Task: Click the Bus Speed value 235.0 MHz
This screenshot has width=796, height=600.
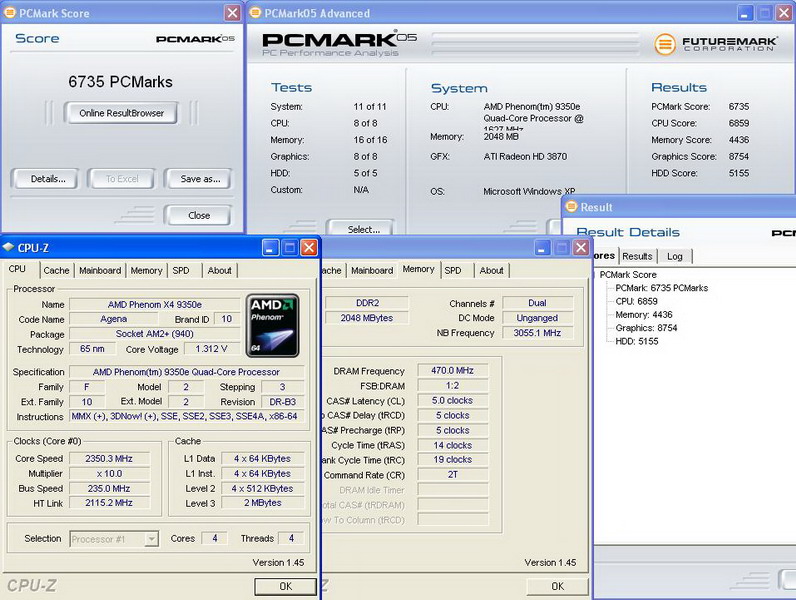Action: pyautogui.click(x=109, y=488)
